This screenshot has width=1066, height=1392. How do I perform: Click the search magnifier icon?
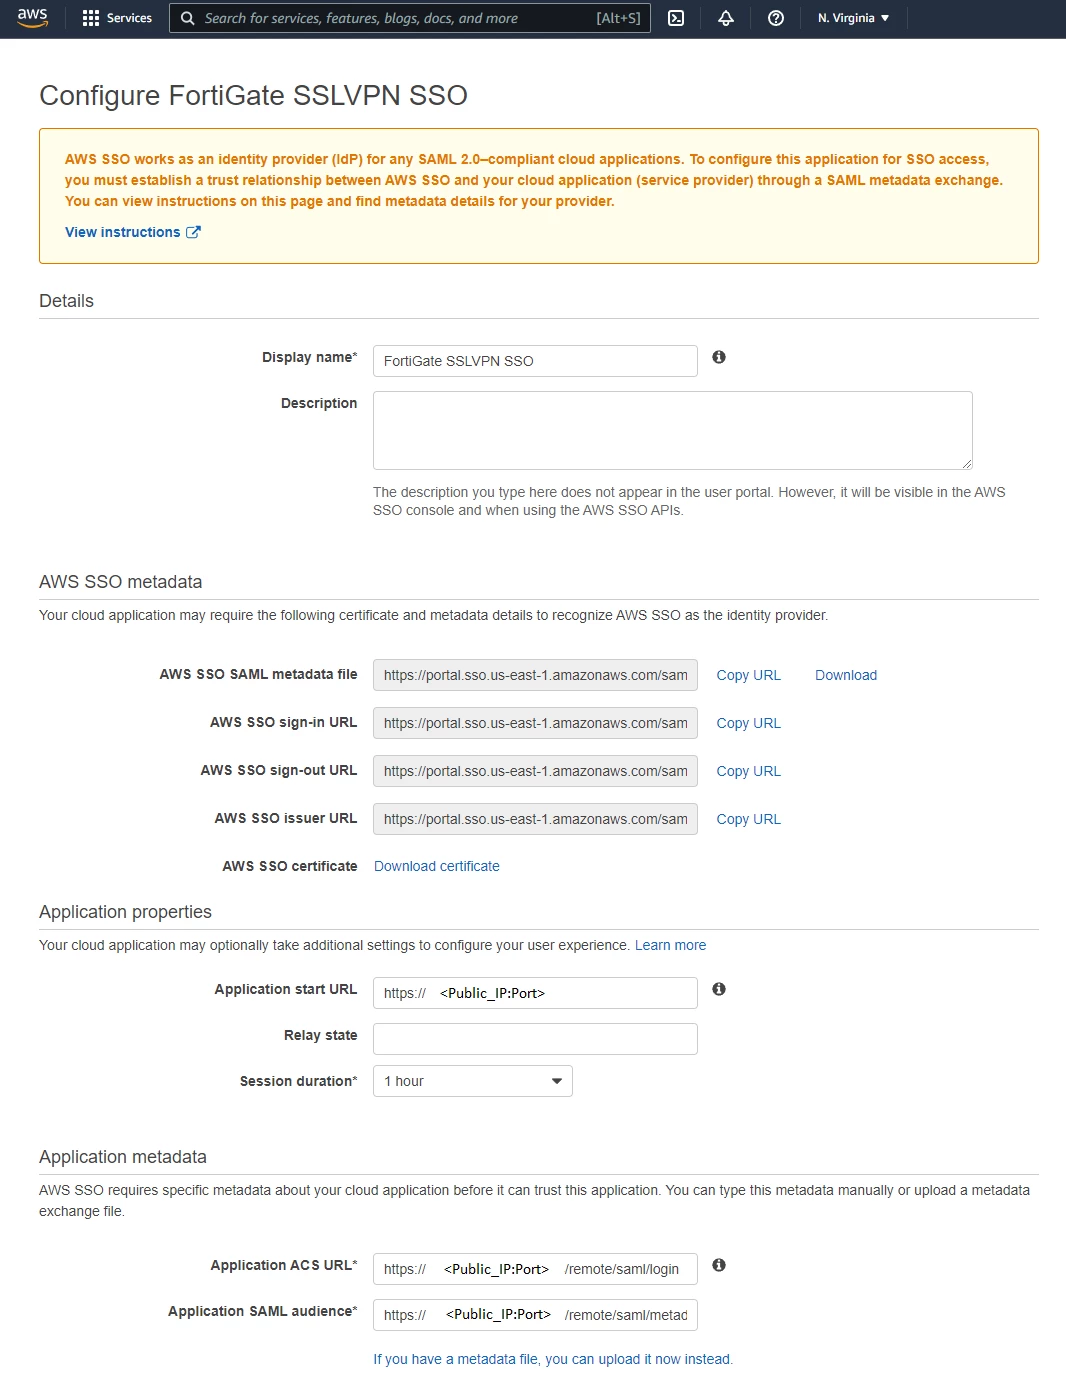pos(187,18)
